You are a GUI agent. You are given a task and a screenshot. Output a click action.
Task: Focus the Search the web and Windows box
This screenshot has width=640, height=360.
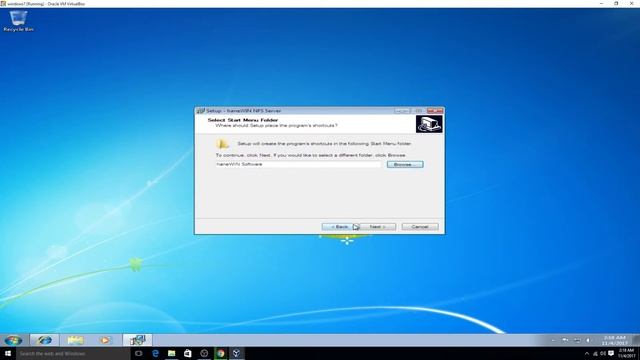pyautogui.click(x=73, y=353)
